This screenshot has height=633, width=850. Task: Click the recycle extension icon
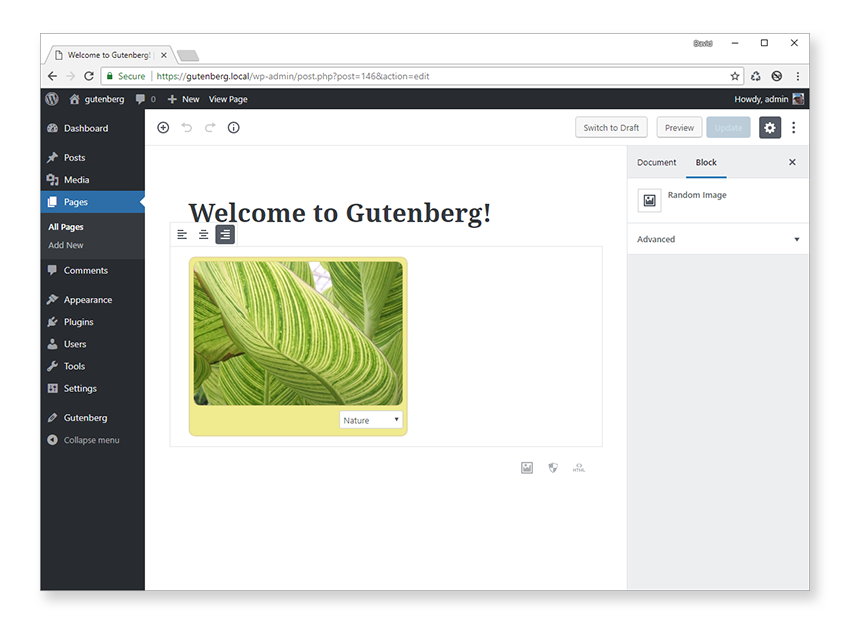[x=756, y=76]
